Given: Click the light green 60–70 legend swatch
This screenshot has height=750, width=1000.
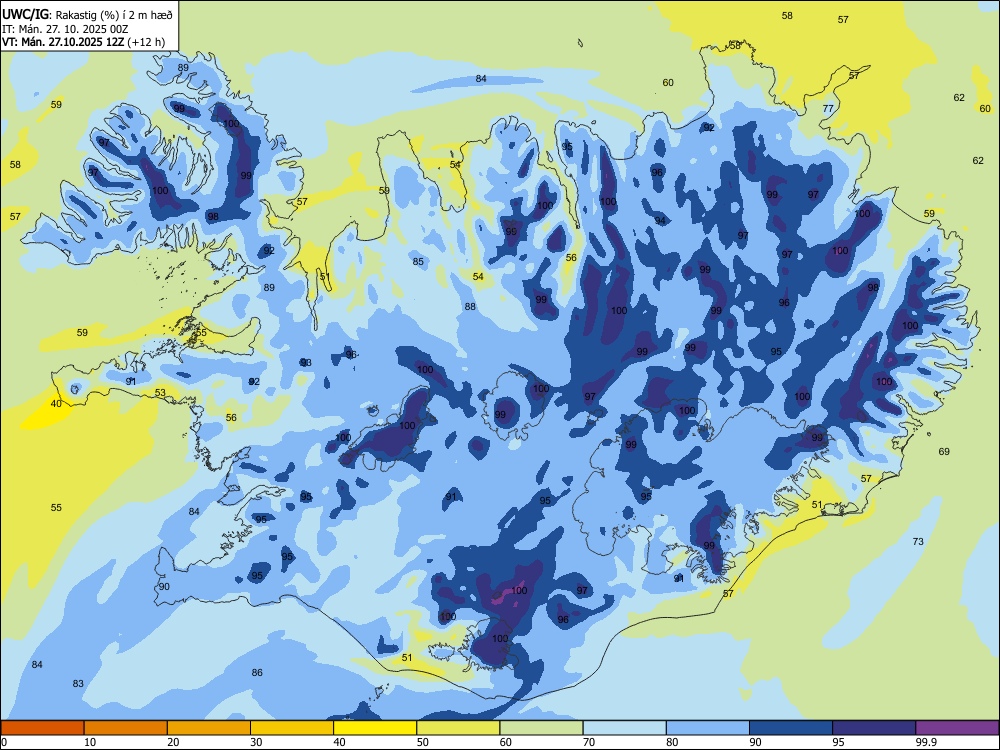Looking at the screenshot, I should 541,728.
